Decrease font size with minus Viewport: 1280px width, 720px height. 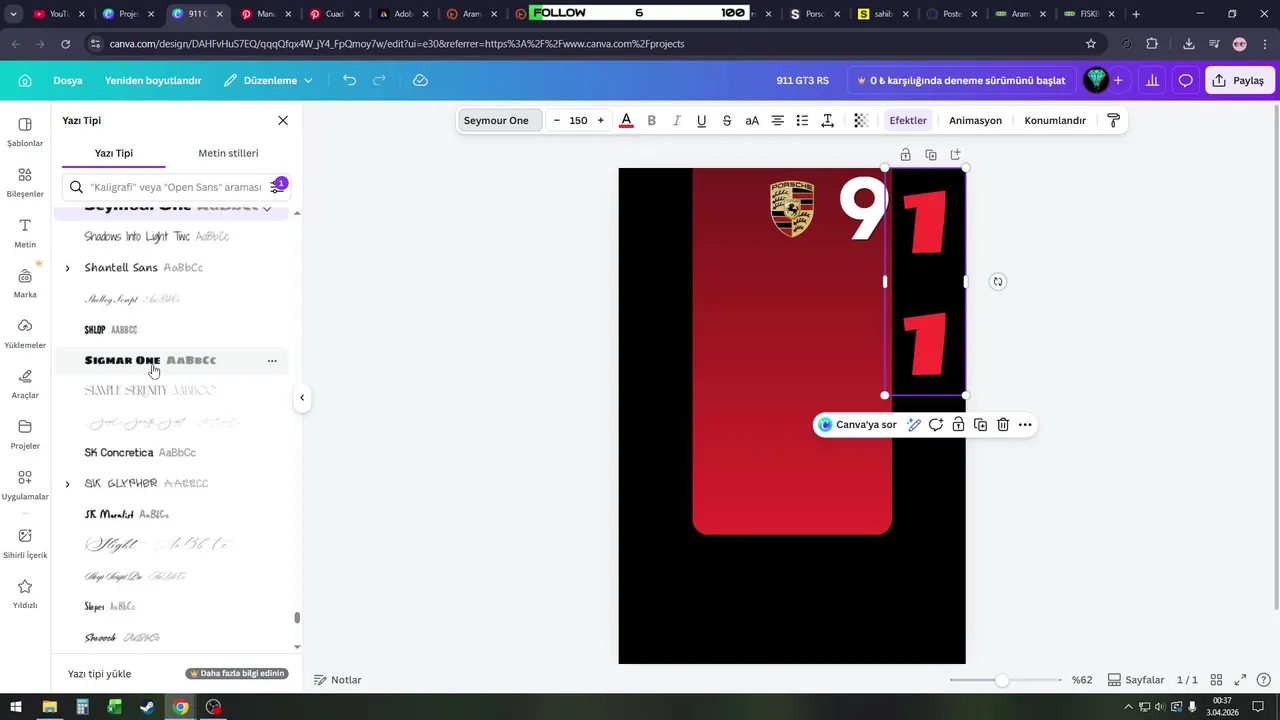click(x=557, y=120)
